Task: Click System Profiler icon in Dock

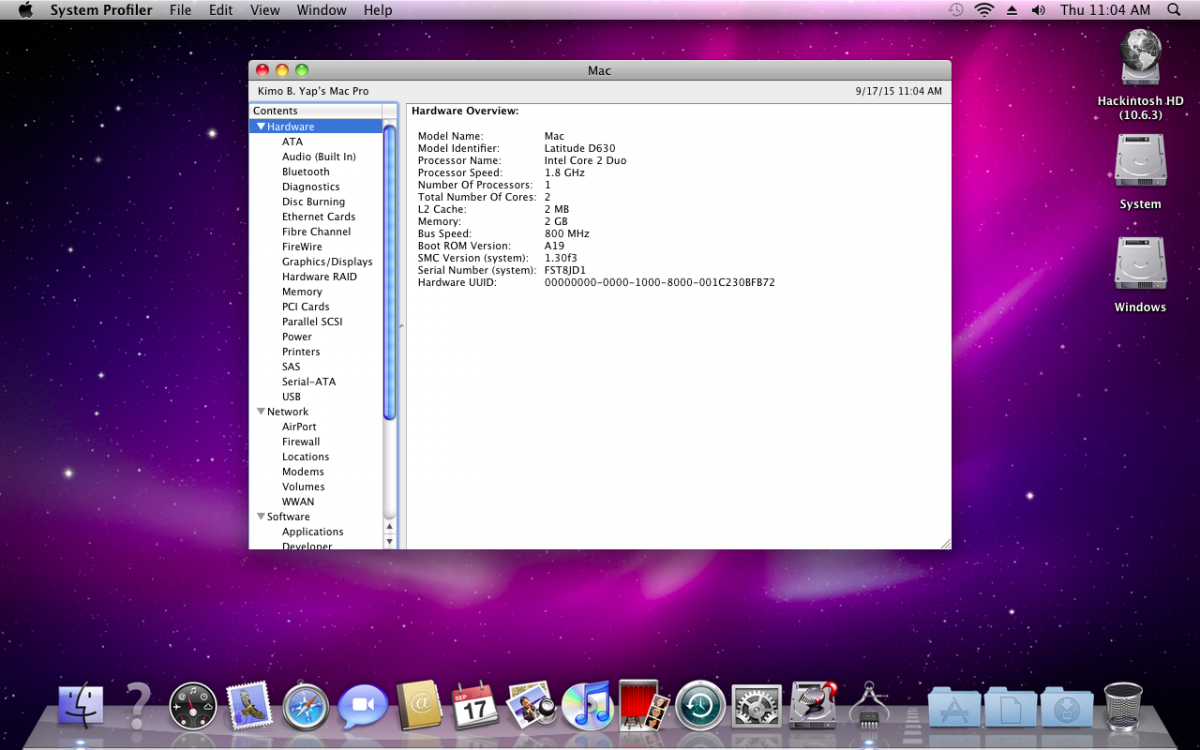Action: (869, 705)
